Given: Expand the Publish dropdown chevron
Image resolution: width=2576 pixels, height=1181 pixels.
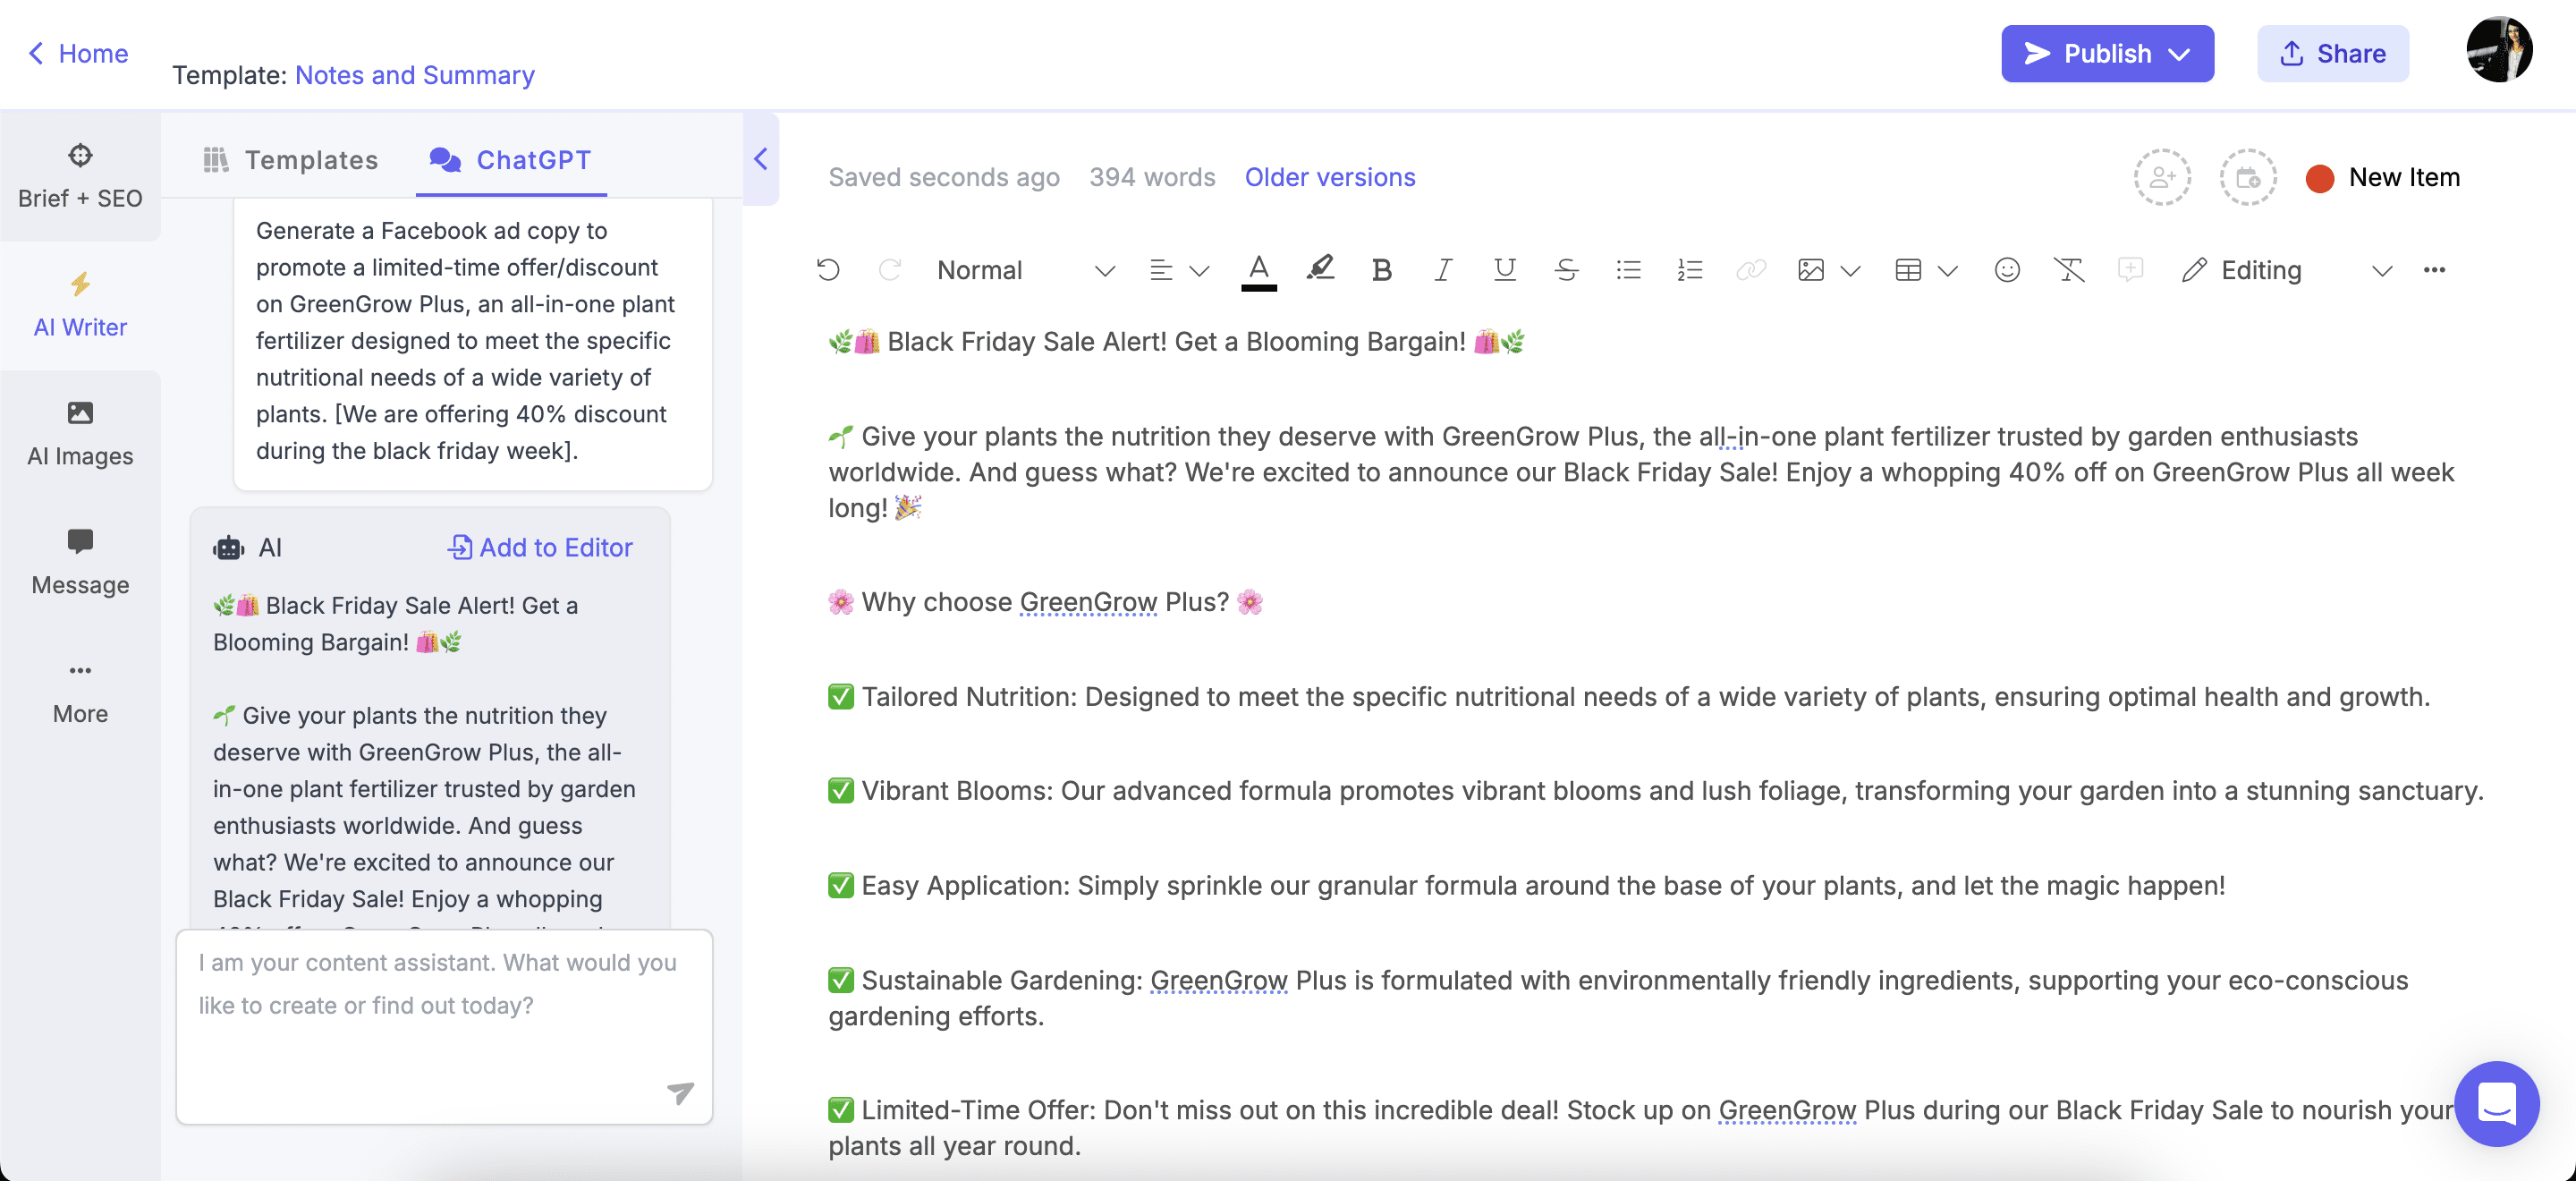Looking at the screenshot, I should point(2180,54).
